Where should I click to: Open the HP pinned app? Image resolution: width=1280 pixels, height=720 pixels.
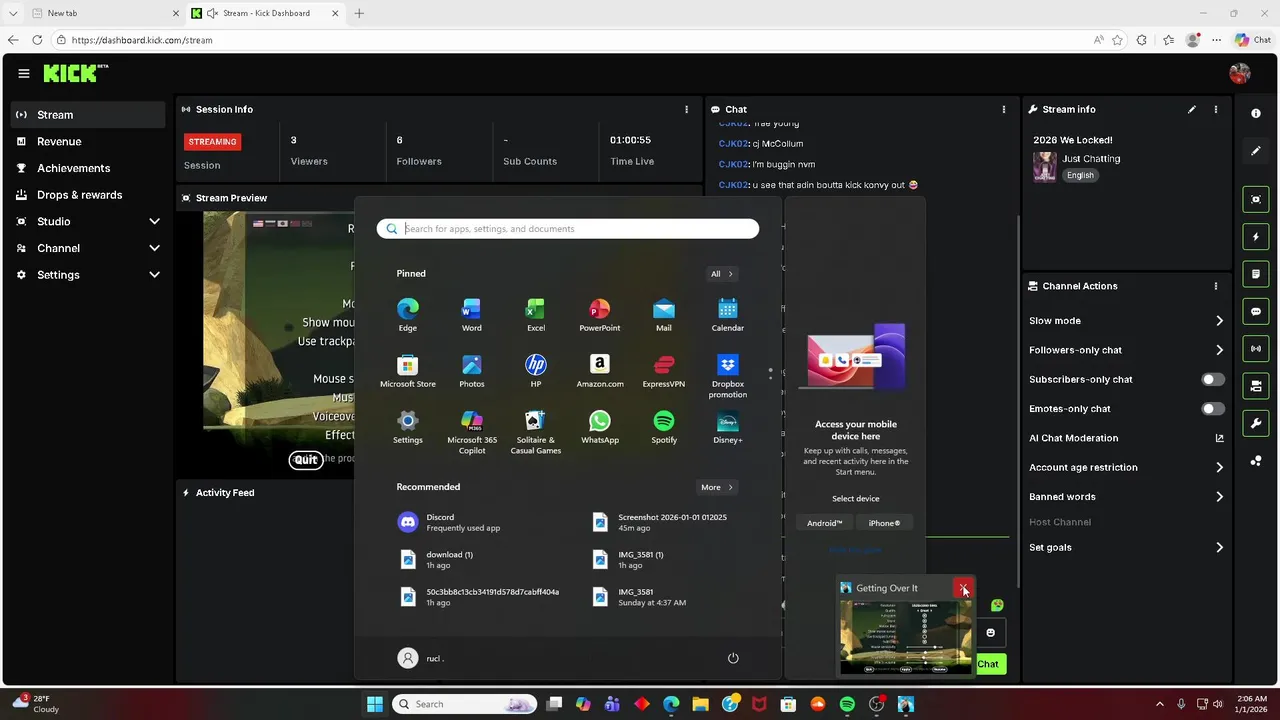click(536, 370)
